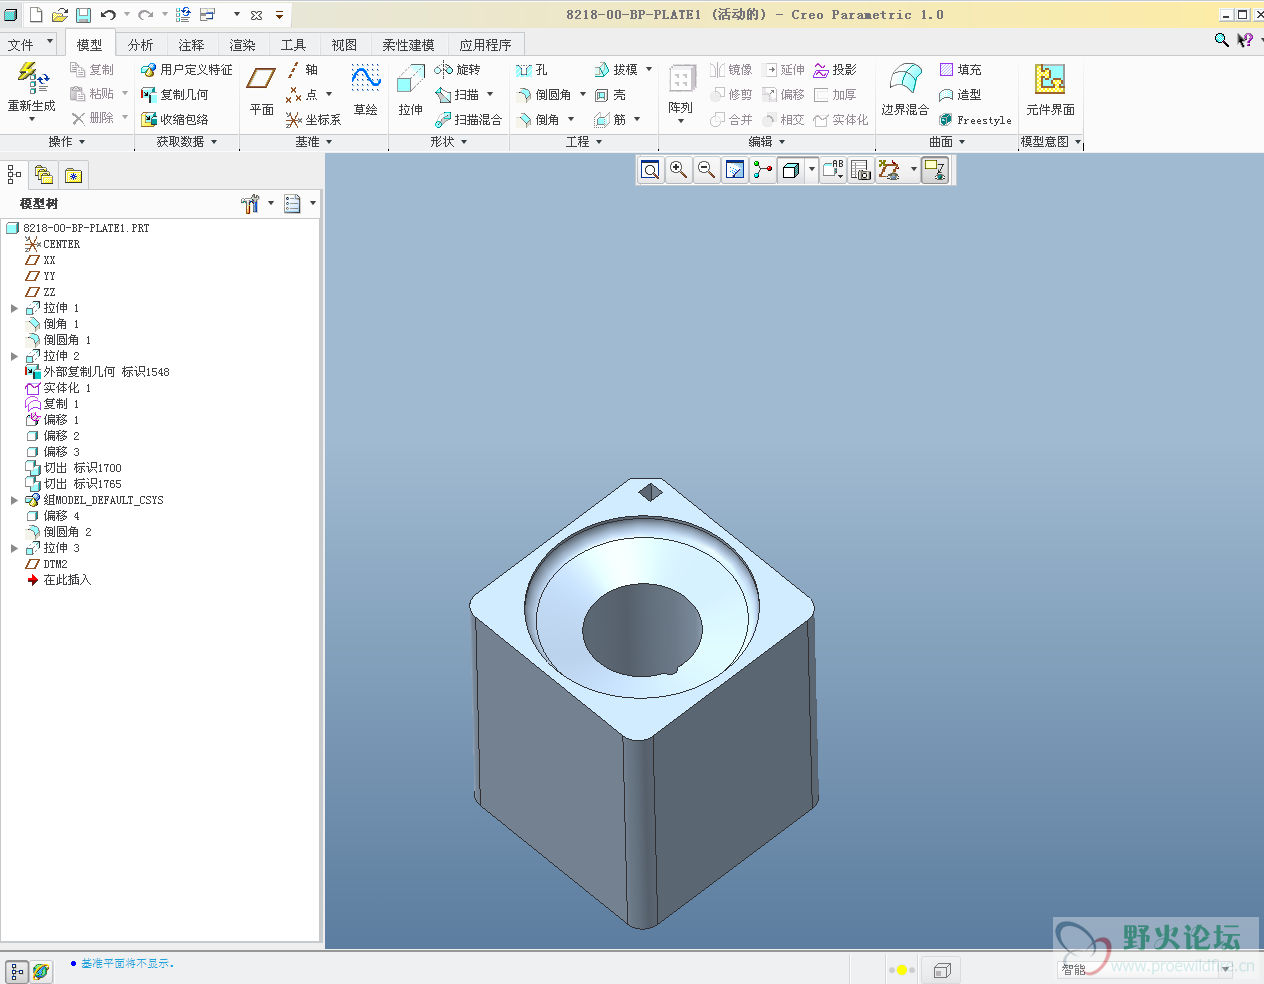Switch to the Analysis (分析) tab
1264x984 pixels.
[x=141, y=45]
